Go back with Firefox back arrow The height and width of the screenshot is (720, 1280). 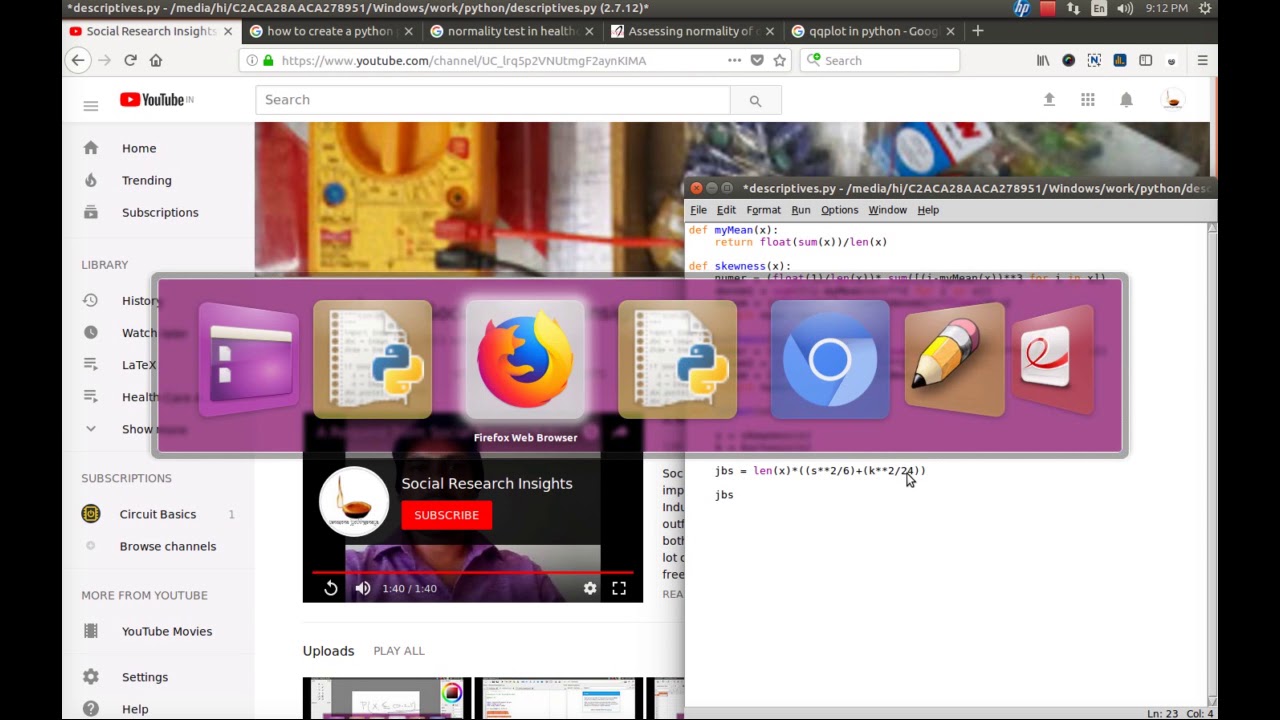click(78, 60)
